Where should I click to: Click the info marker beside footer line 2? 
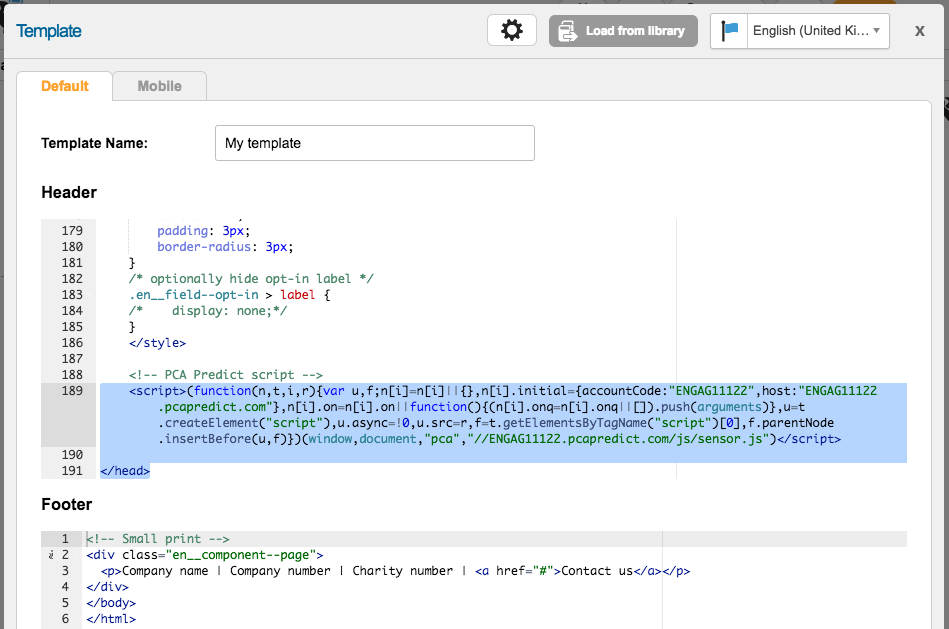[x=50, y=555]
